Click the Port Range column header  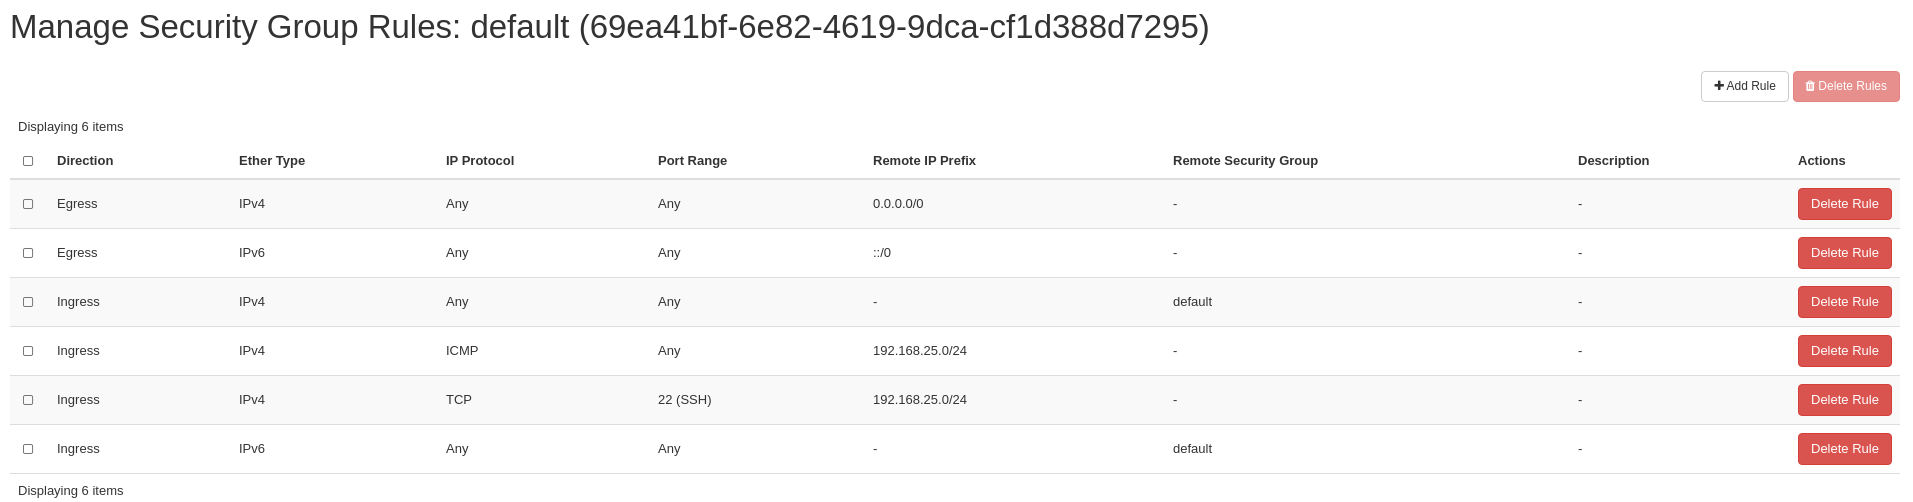pyautogui.click(x=692, y=161)
